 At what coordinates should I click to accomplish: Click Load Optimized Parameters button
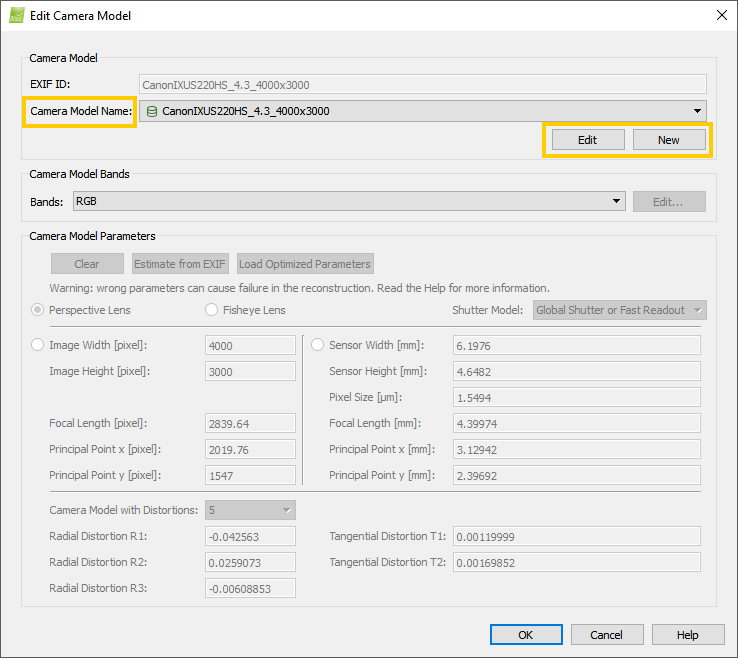305,264
